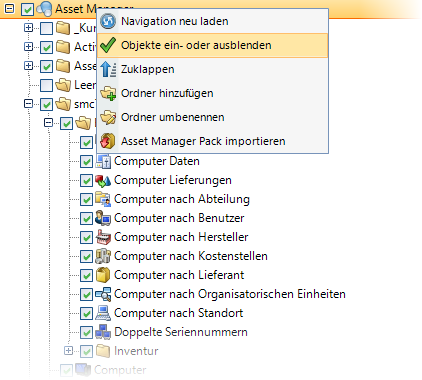Click the Asset Manager Pack importieren icon

[108, 141]
